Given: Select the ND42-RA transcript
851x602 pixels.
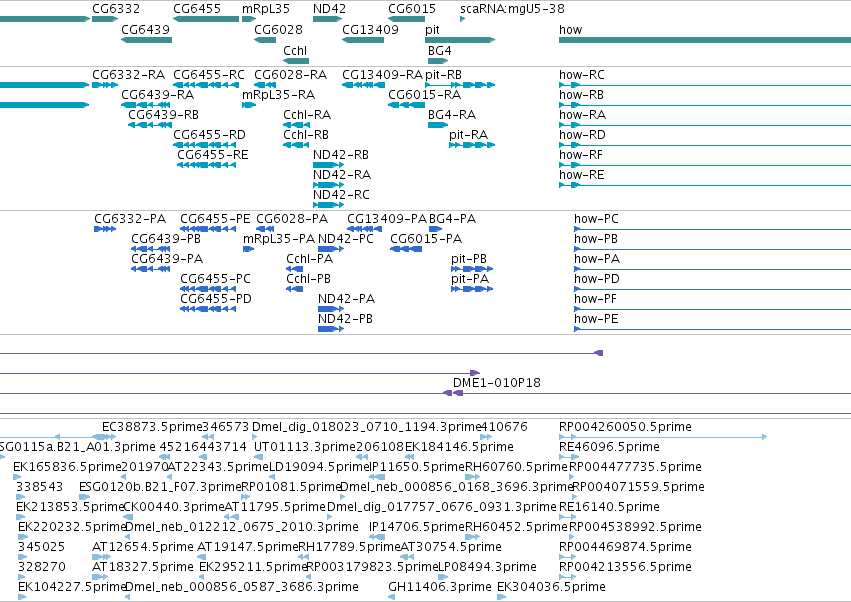Looking at the screenshot, I should pyautogui.click(x=342, y=175).
